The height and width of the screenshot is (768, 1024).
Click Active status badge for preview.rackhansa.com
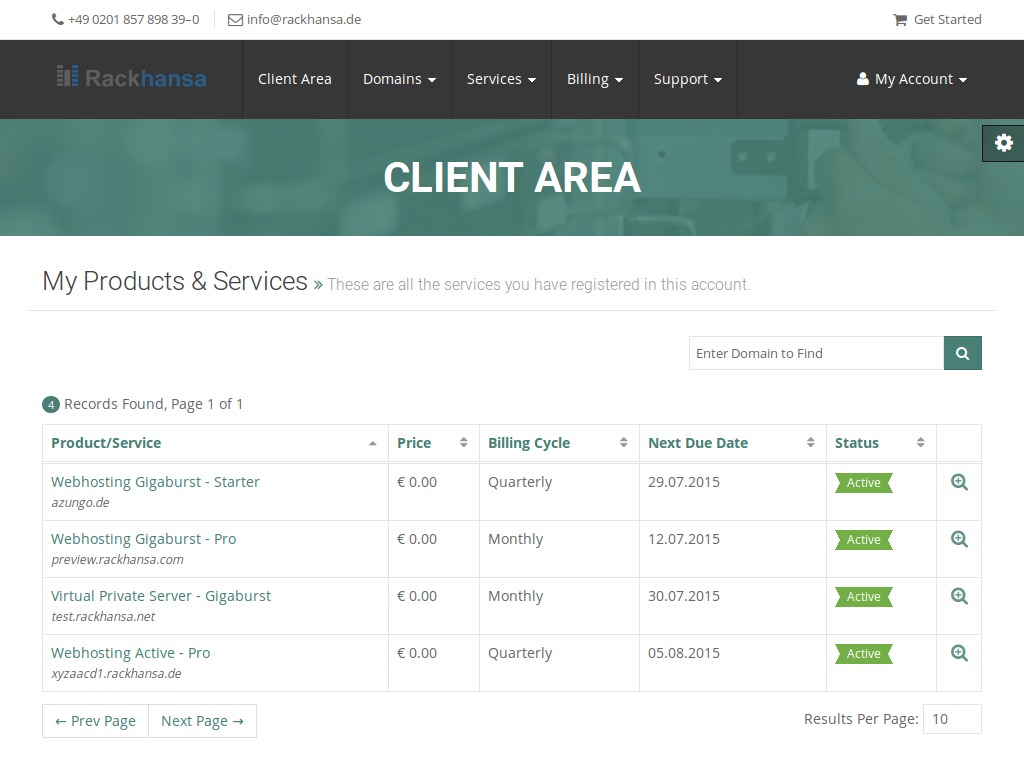coord(863,539)
